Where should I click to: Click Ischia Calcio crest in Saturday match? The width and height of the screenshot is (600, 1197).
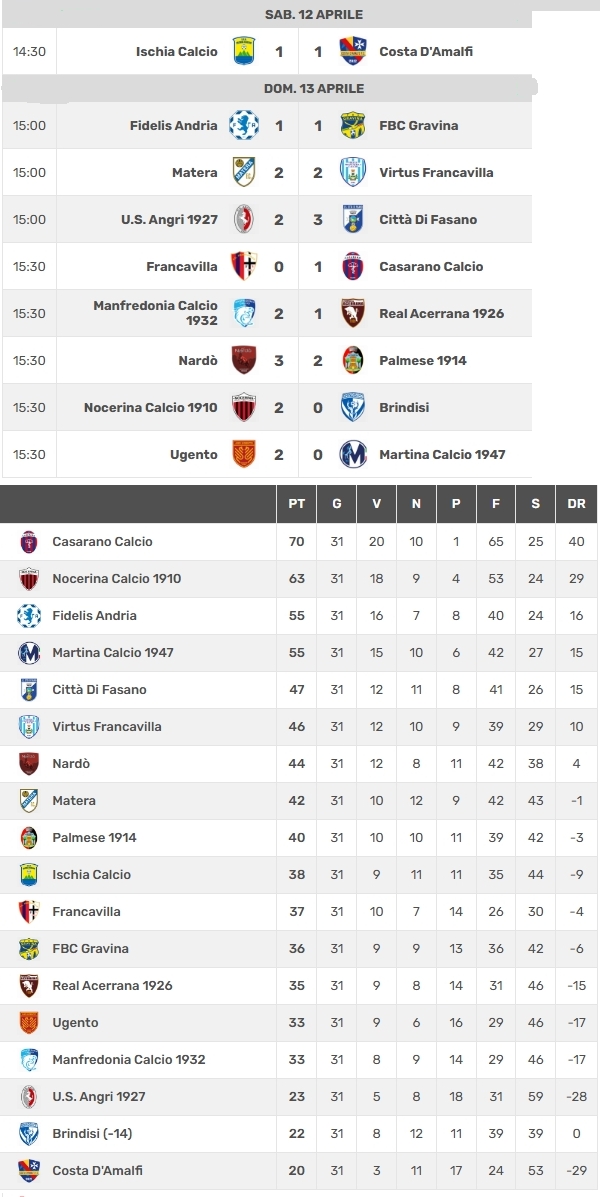[x=244, y=51]
